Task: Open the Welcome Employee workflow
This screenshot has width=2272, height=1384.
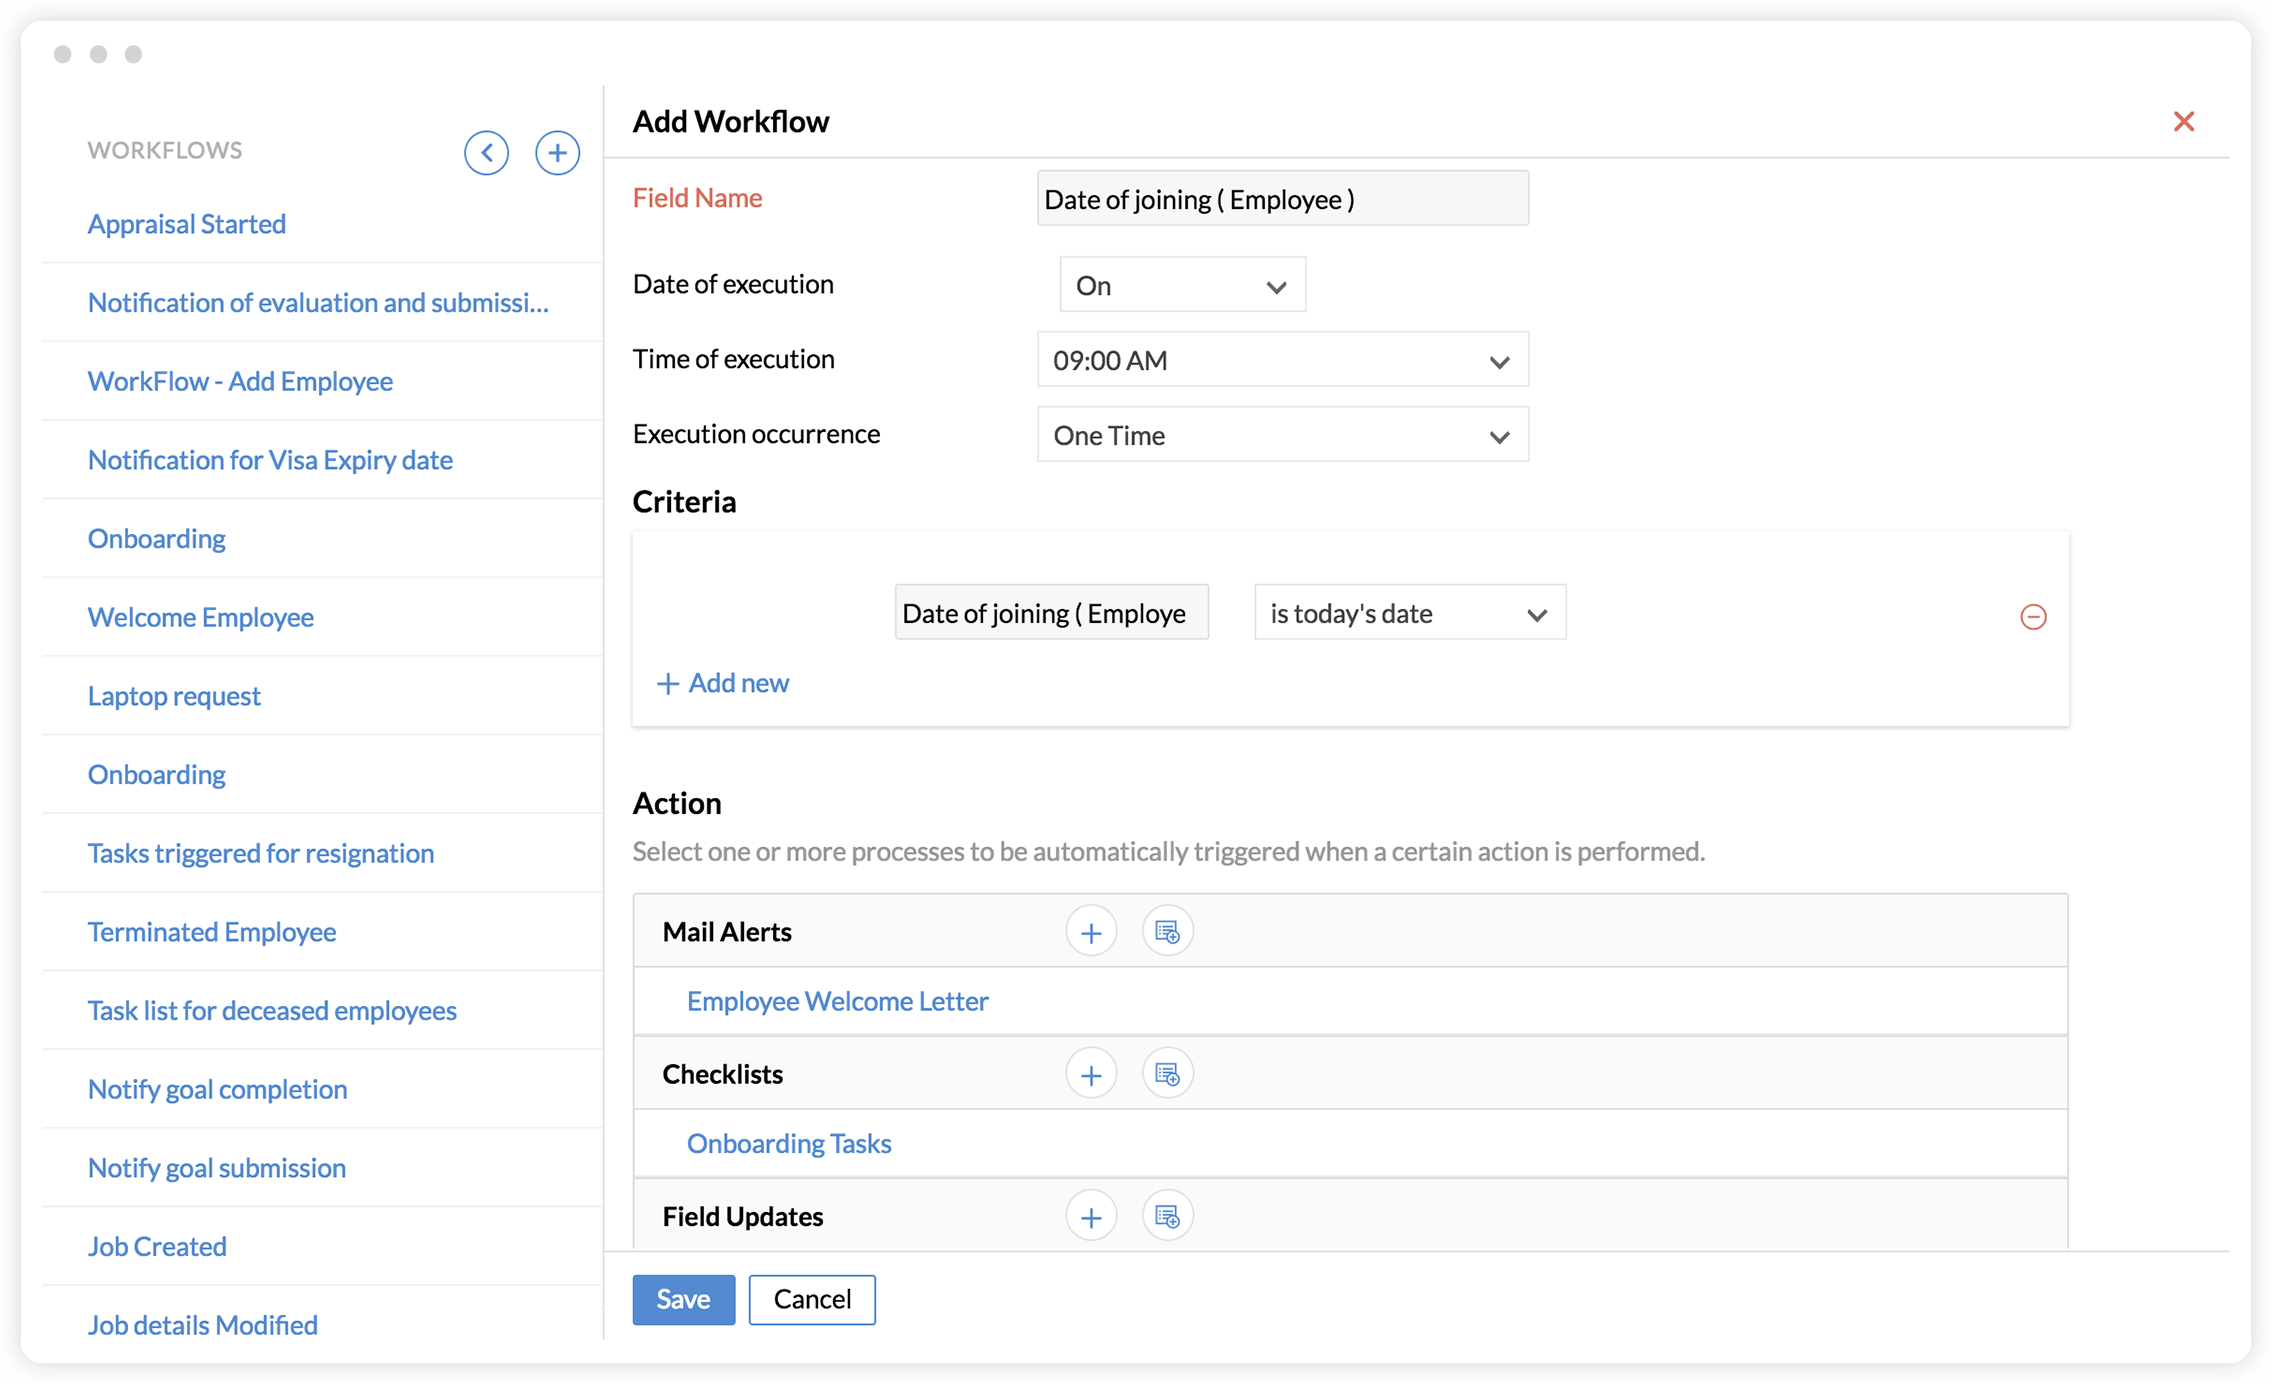Action: pos(201,617)
